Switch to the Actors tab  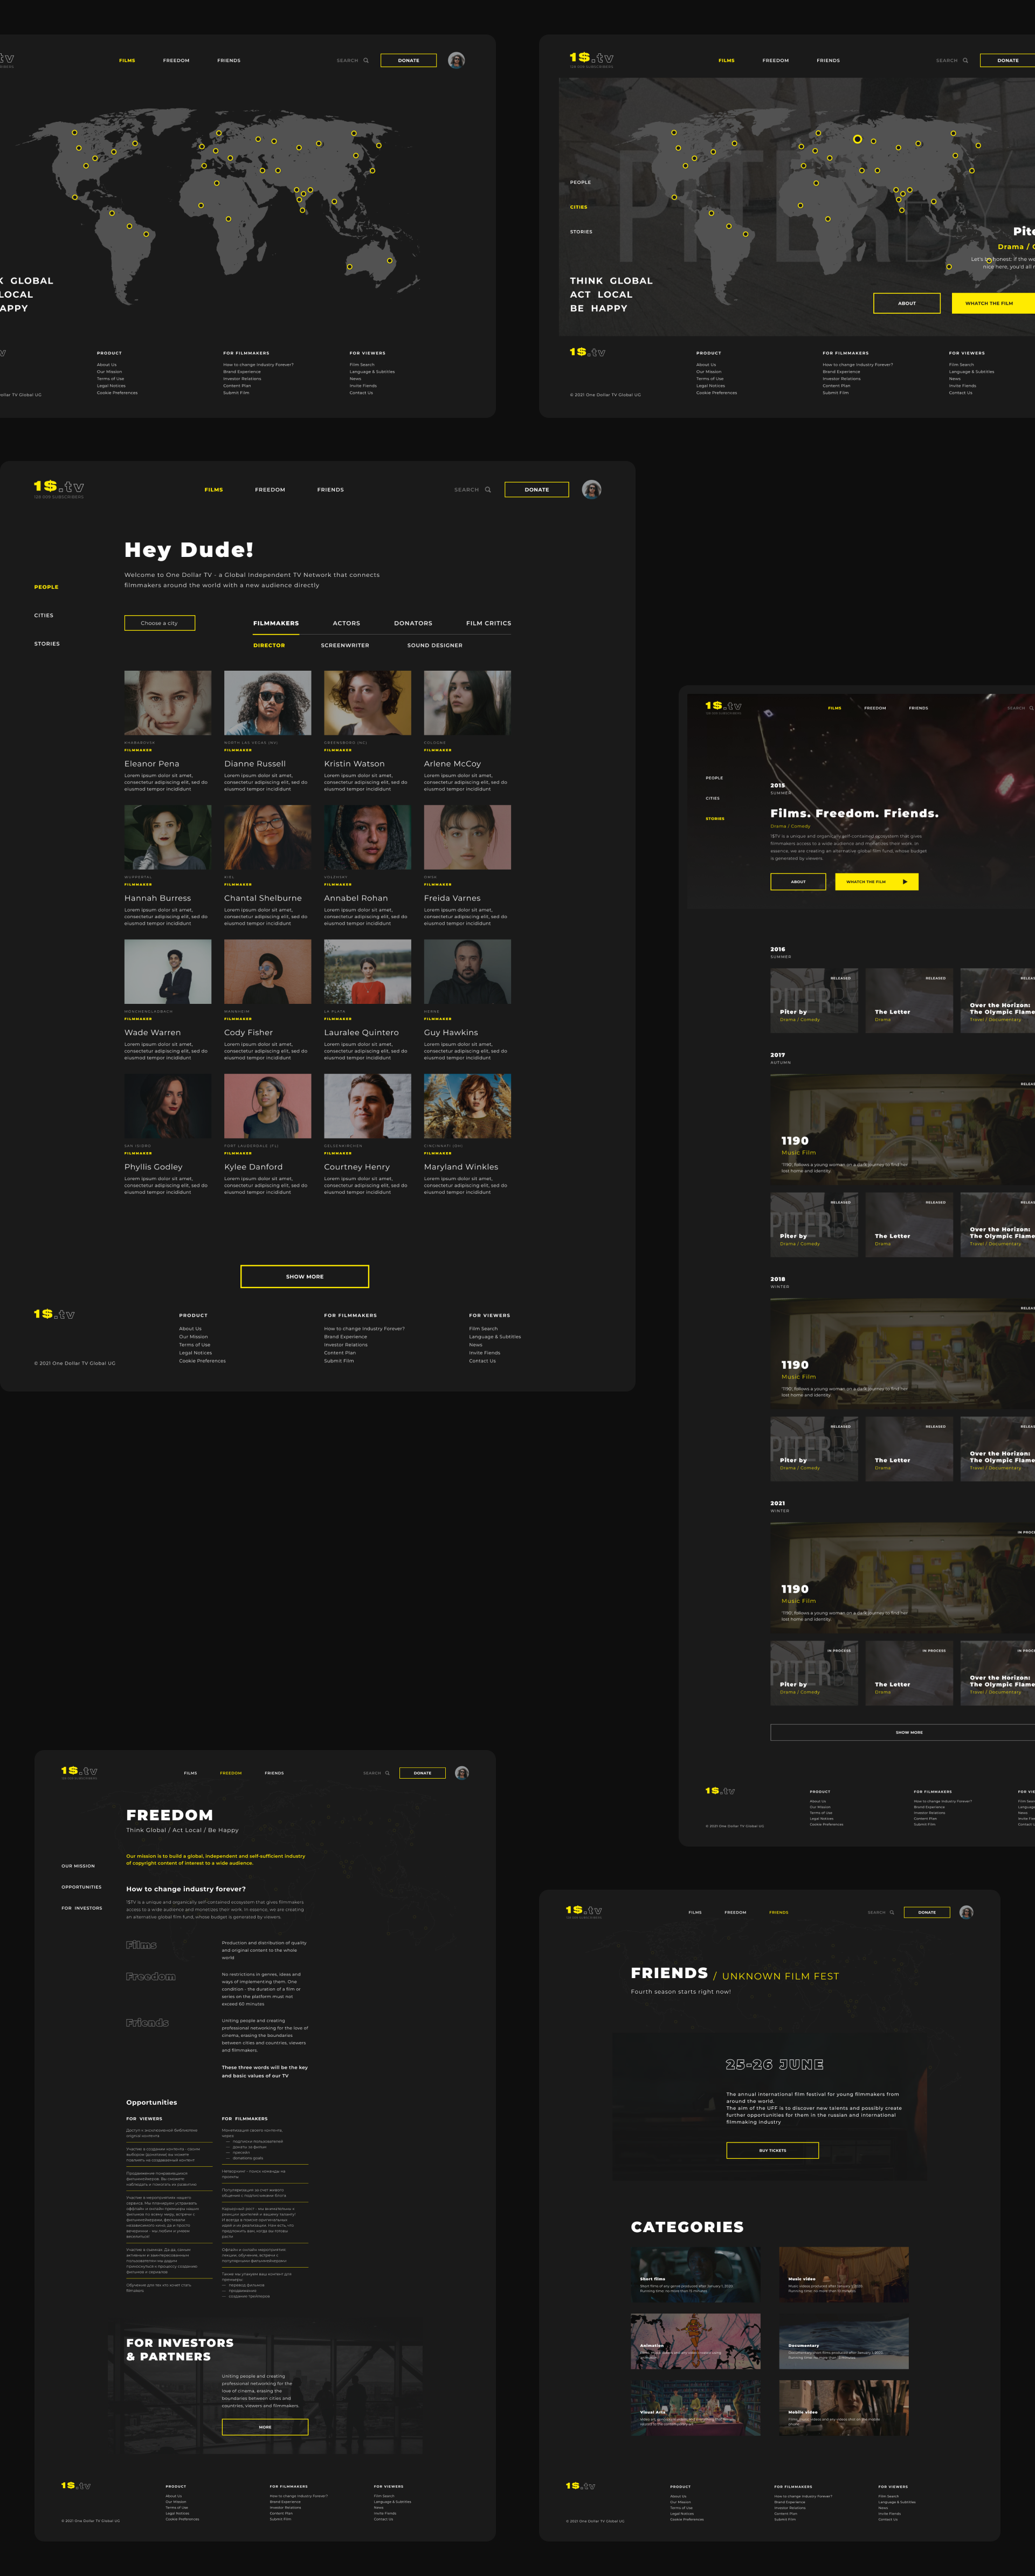(x=346, y=623)
